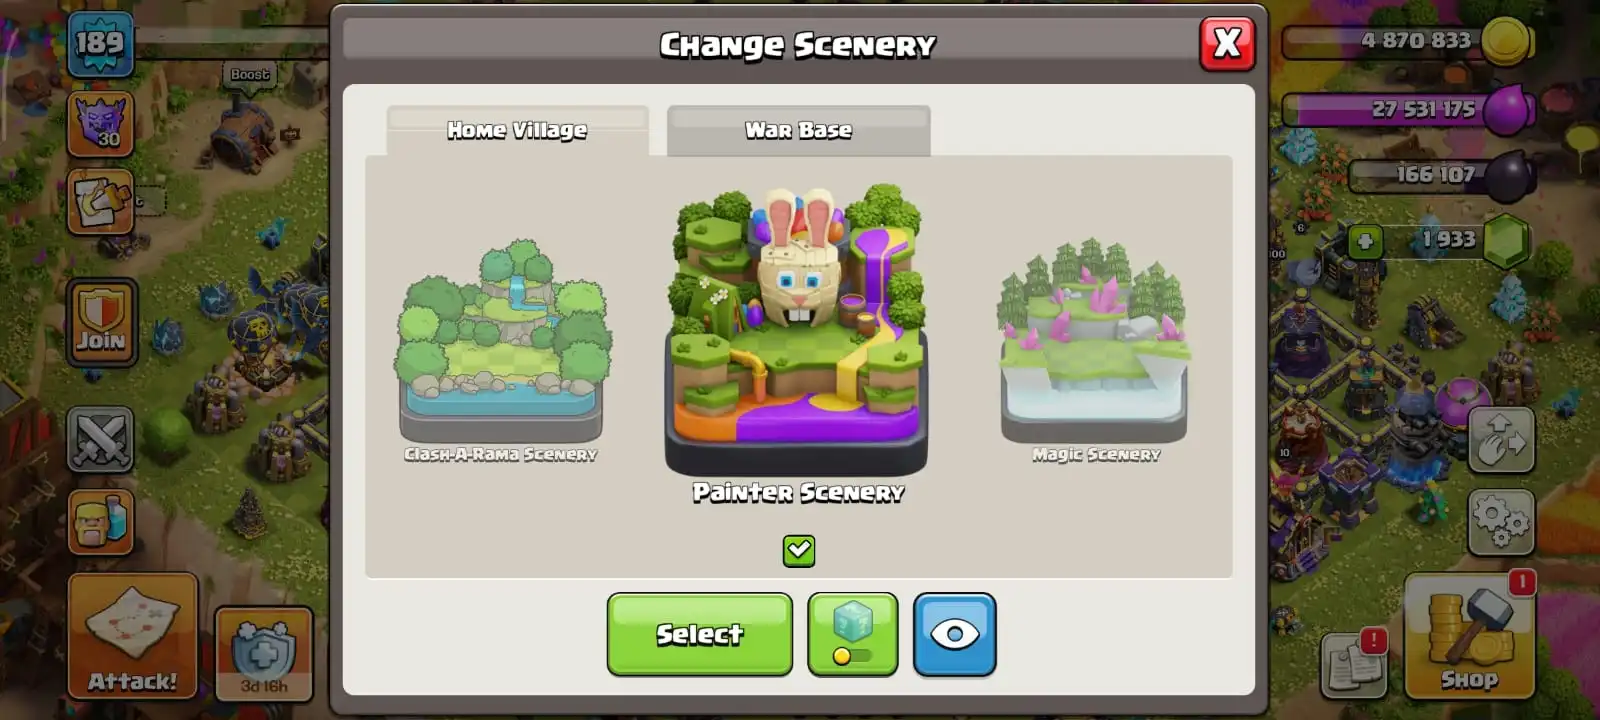Click the barbarian and potion army icon
Image resolution: width=1600 pixels, height=720 pixels.
coord(100,522)
